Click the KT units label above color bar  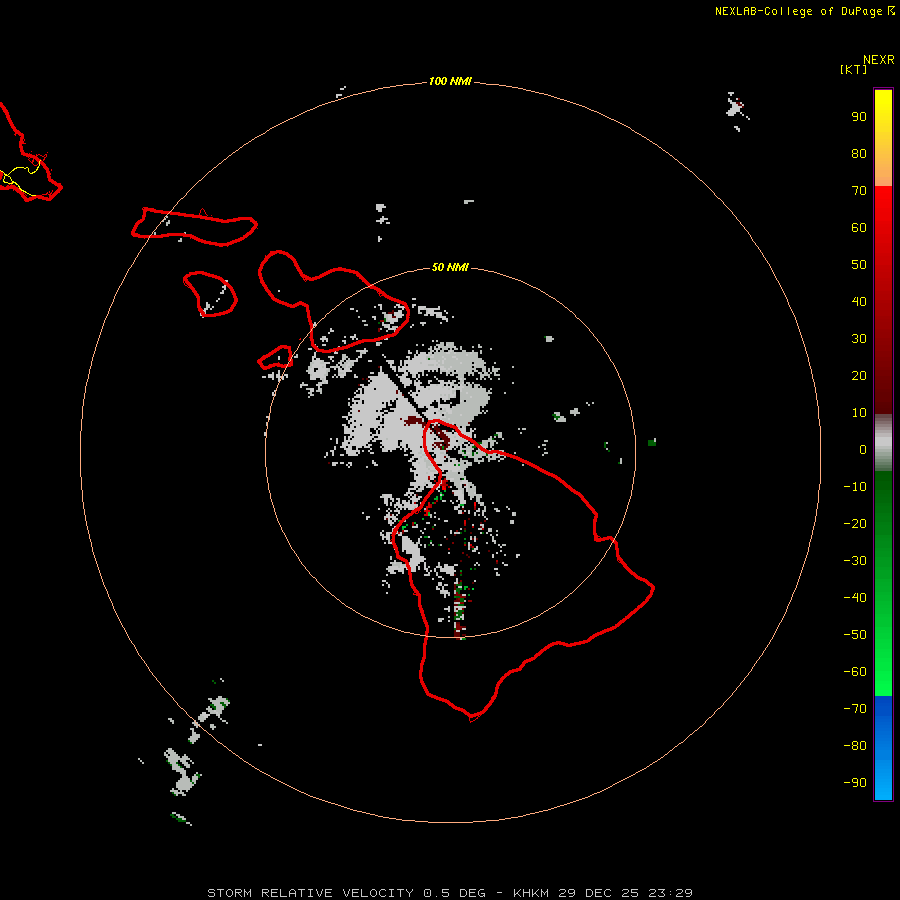[854, 69]
